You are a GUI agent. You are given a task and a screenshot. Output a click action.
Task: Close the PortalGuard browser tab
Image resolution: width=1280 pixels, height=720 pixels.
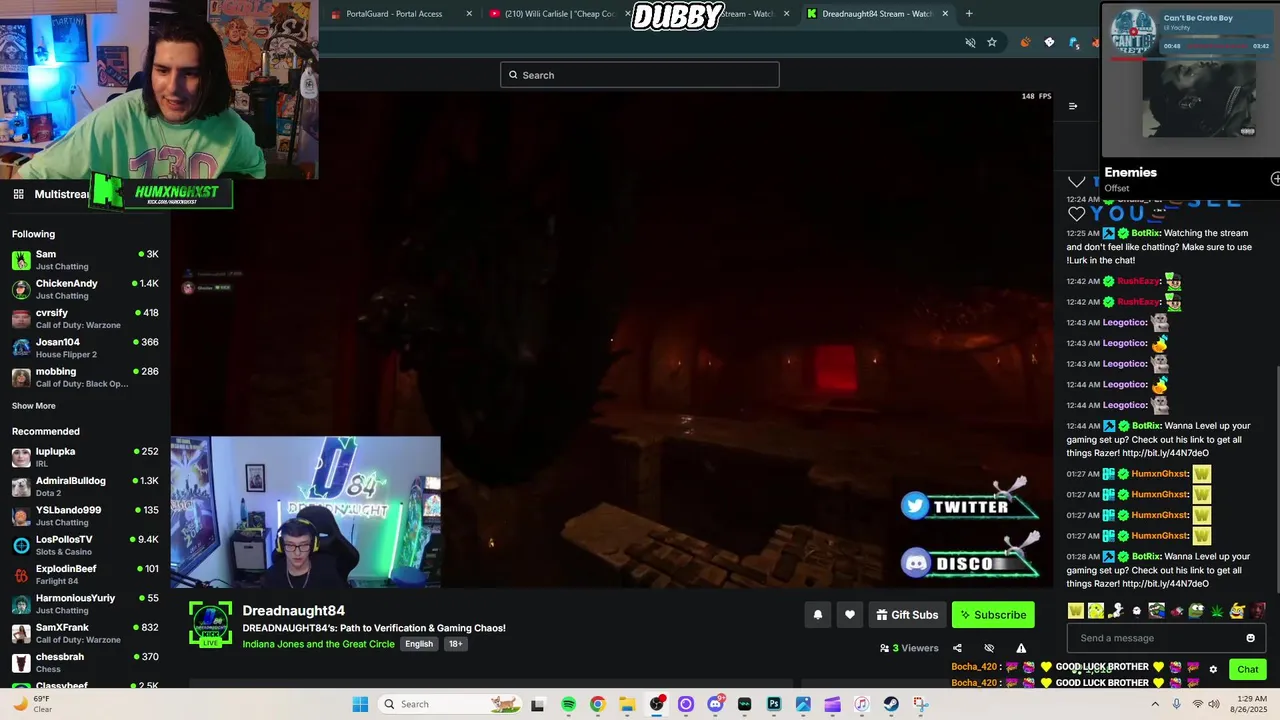469,14
